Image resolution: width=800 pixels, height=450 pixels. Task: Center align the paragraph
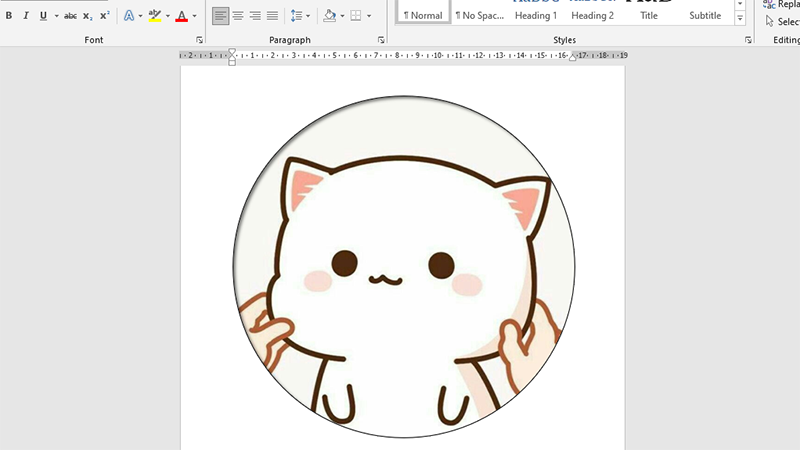pyautogui.click(x=238, y=16)
